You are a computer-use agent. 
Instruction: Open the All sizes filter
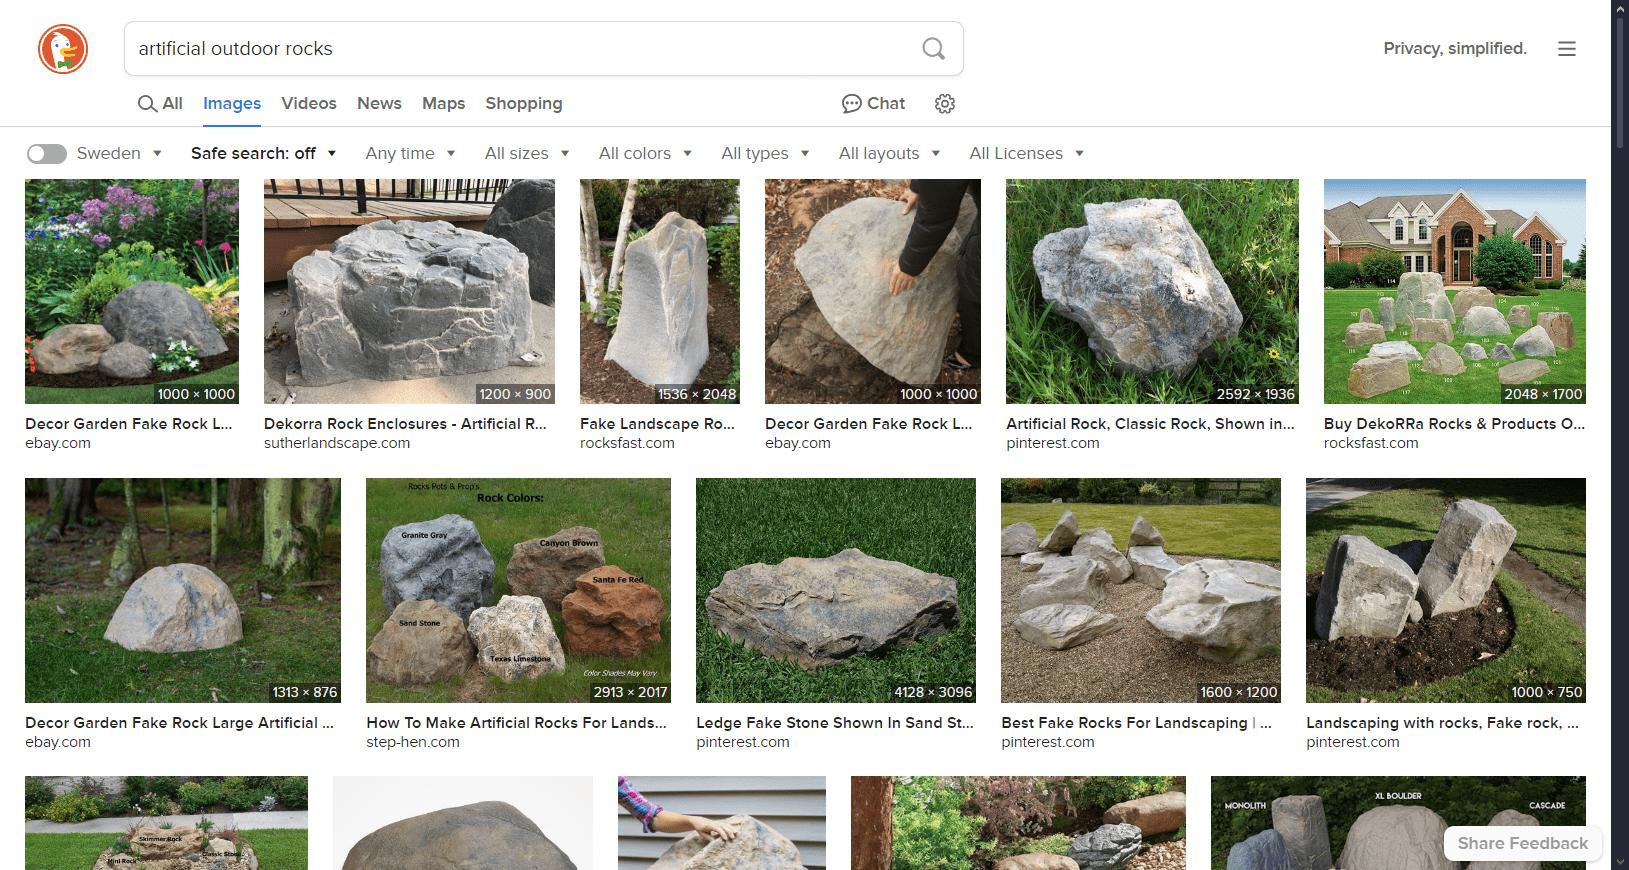(x=527, y=154)
